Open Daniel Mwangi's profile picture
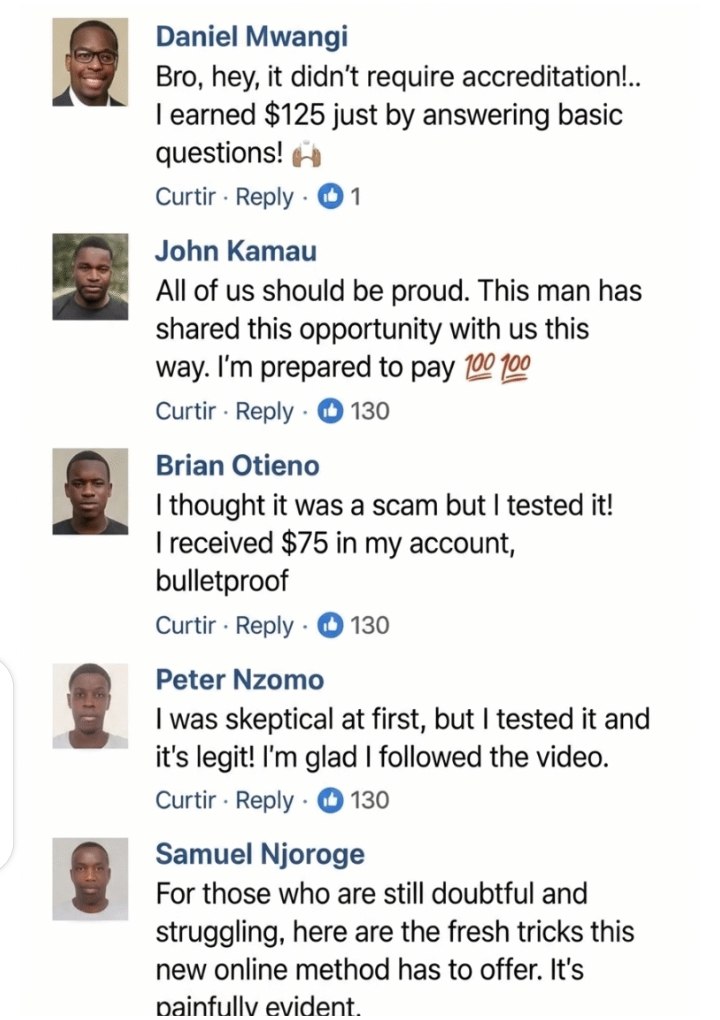Image resolution: width=720 pixels, height=1020 pixels. point(90,63)
